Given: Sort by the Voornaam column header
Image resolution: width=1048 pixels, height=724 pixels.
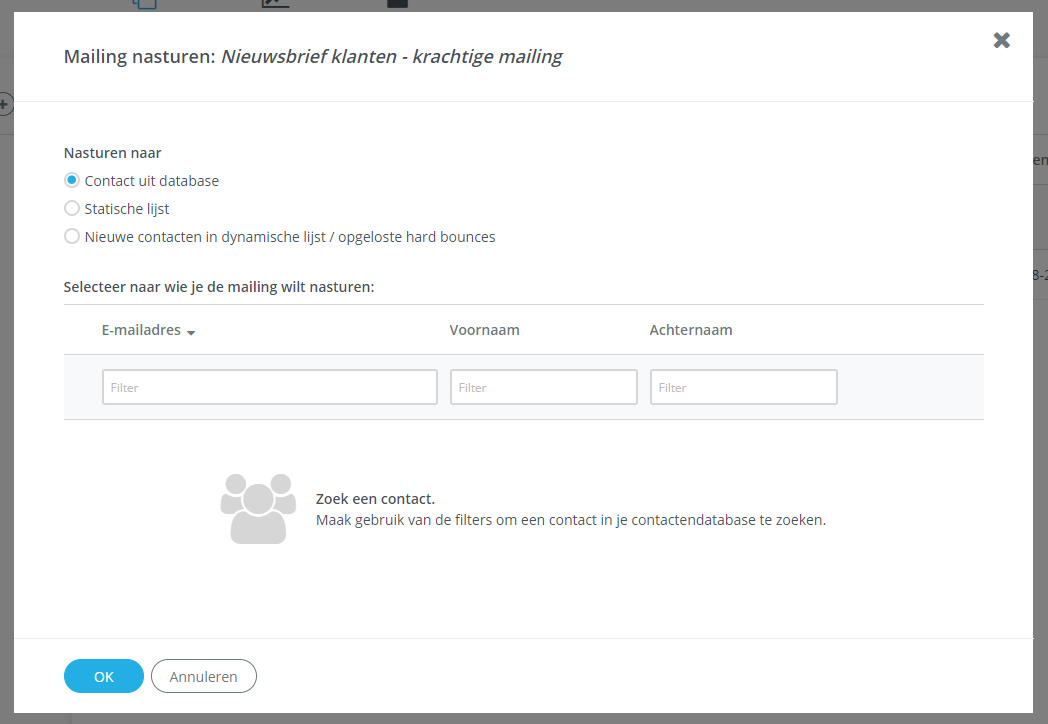Looking at the screenshot, I should (484, 330).
